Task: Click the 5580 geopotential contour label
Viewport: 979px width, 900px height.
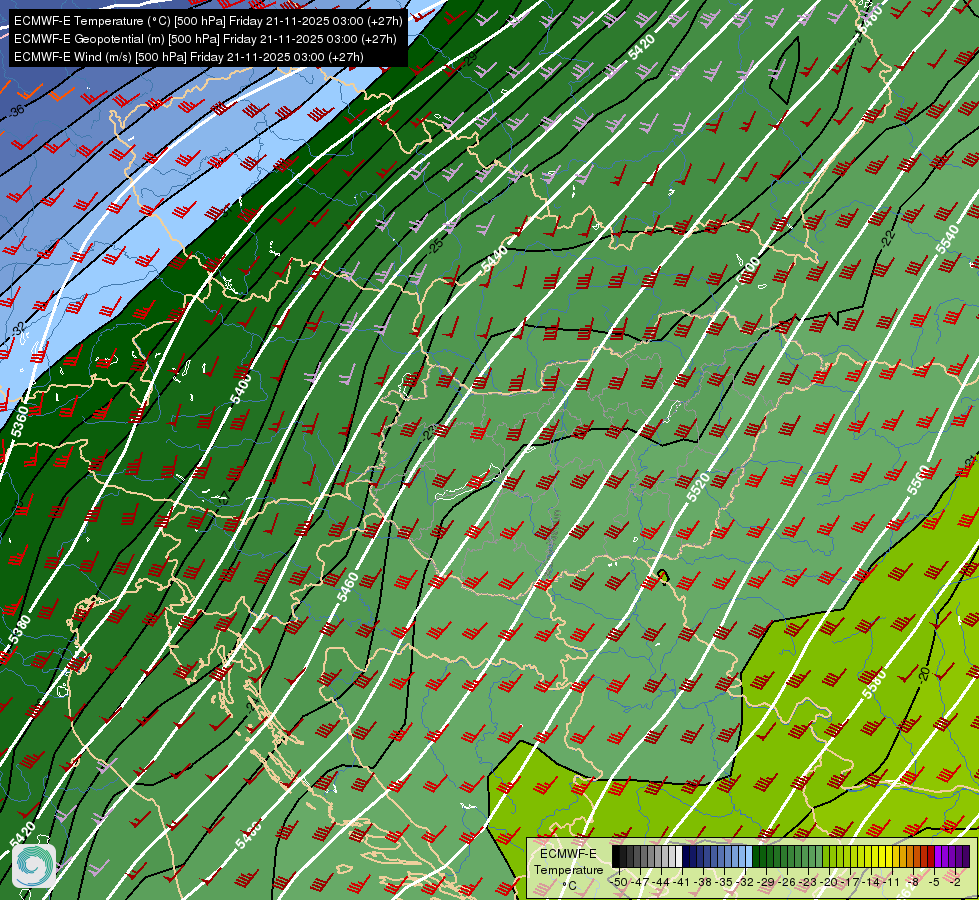Action: point(874,684)
